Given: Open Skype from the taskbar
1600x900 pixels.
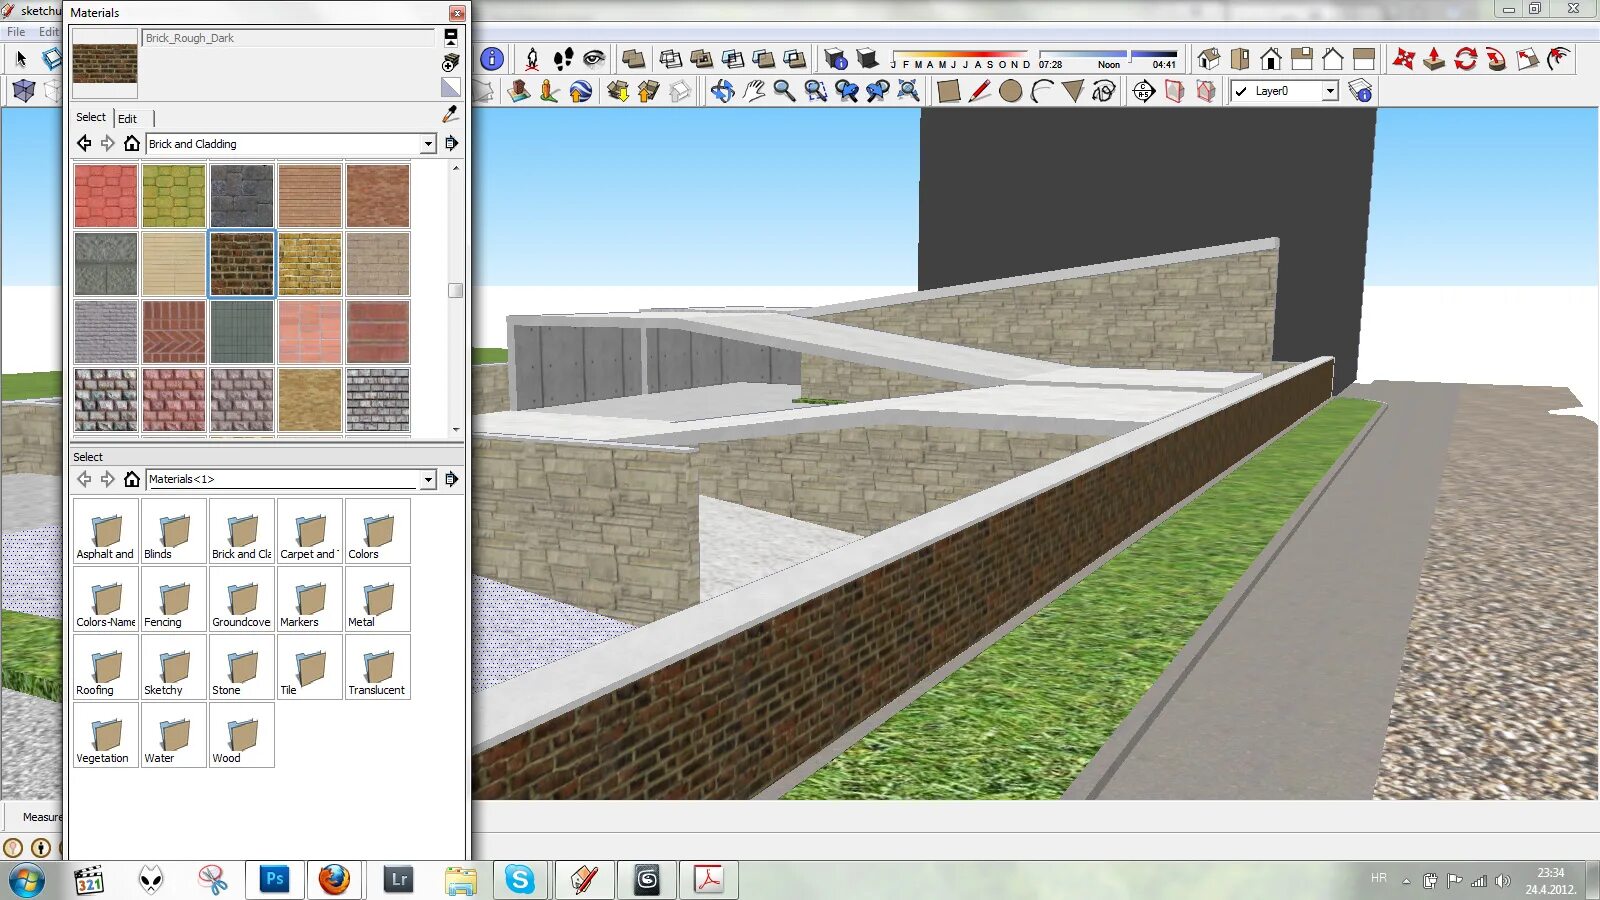Looking at the screenshot, I should [520, 880].
